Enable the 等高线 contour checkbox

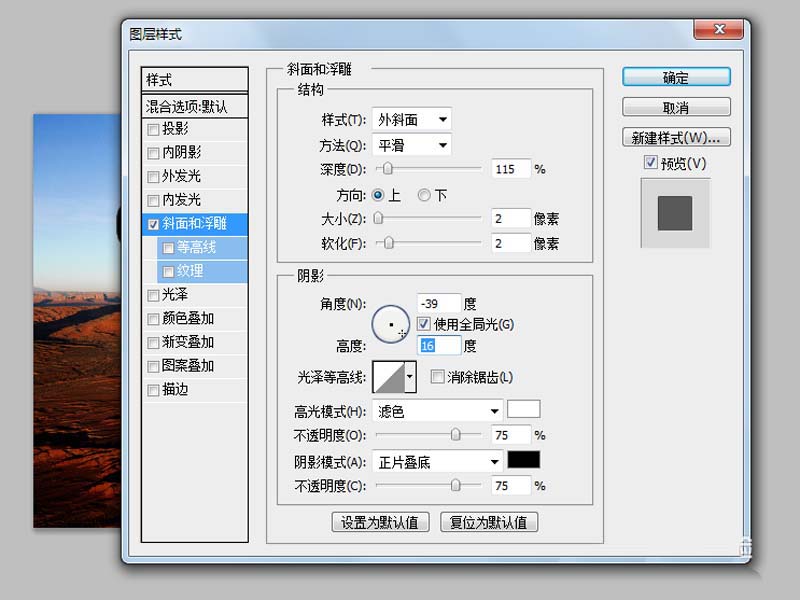point(168,248)
